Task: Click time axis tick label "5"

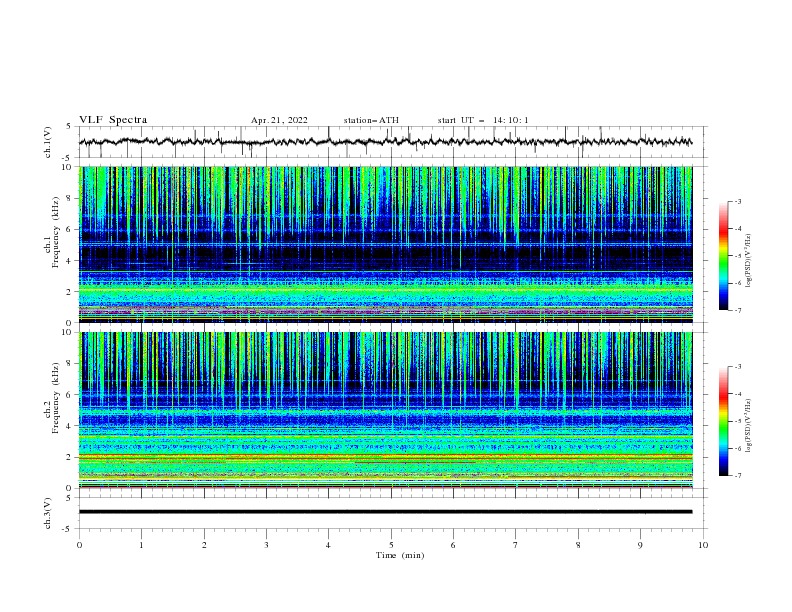Action: click(391, 545)
